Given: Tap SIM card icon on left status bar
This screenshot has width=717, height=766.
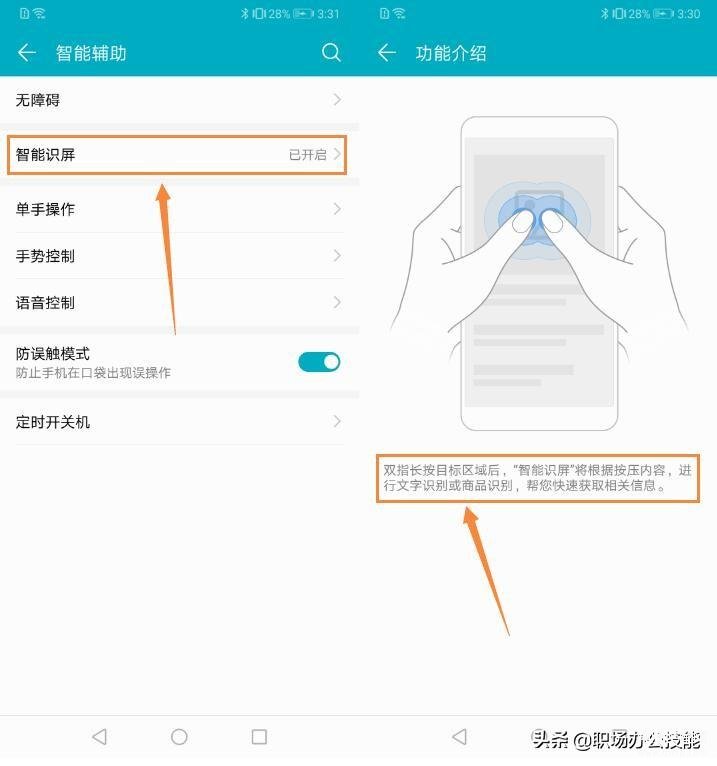Looking at the screenshot, I should [24, 14].
